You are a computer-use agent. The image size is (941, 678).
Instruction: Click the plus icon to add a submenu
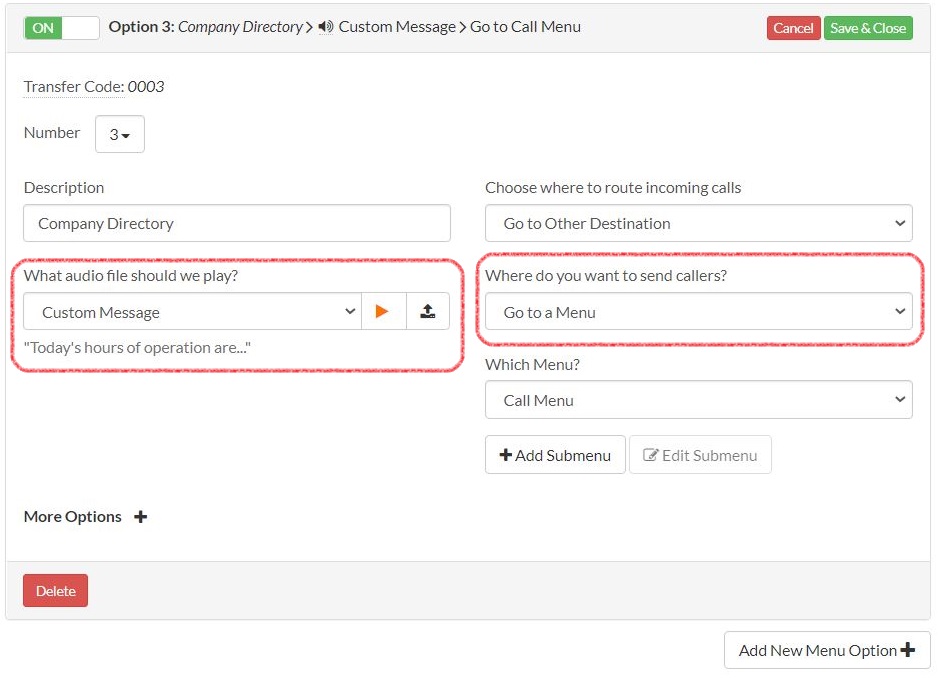[x=508, y=455]
